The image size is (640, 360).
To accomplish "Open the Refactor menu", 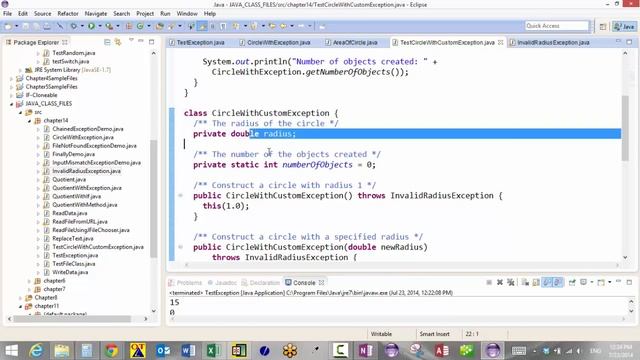I will tap(68, 13).
